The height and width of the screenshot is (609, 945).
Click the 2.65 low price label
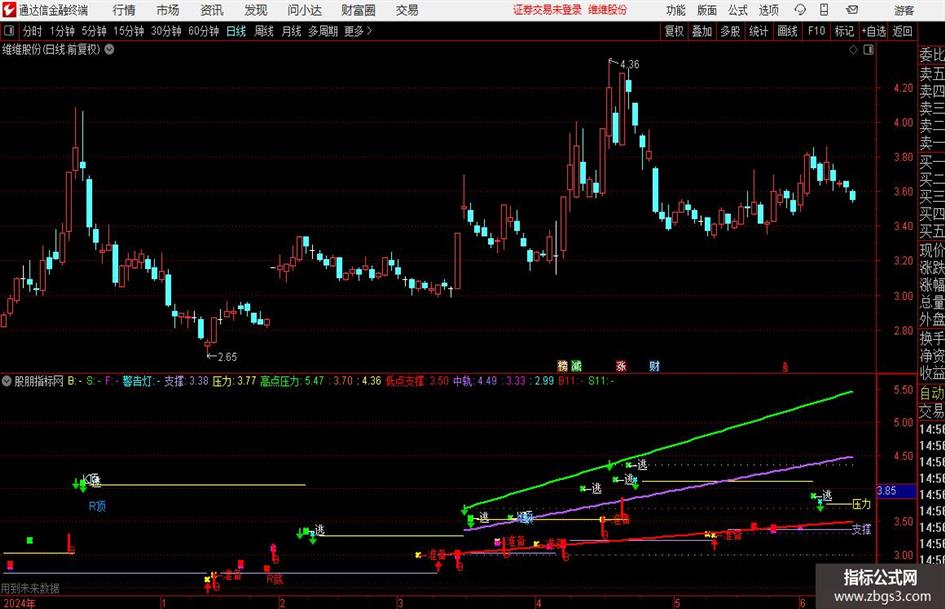(227, 357)
